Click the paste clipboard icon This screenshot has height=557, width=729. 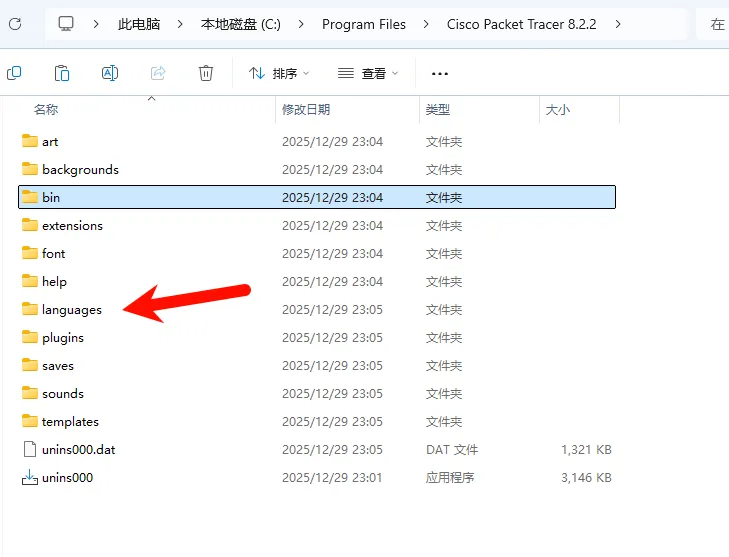coord(62,73)
